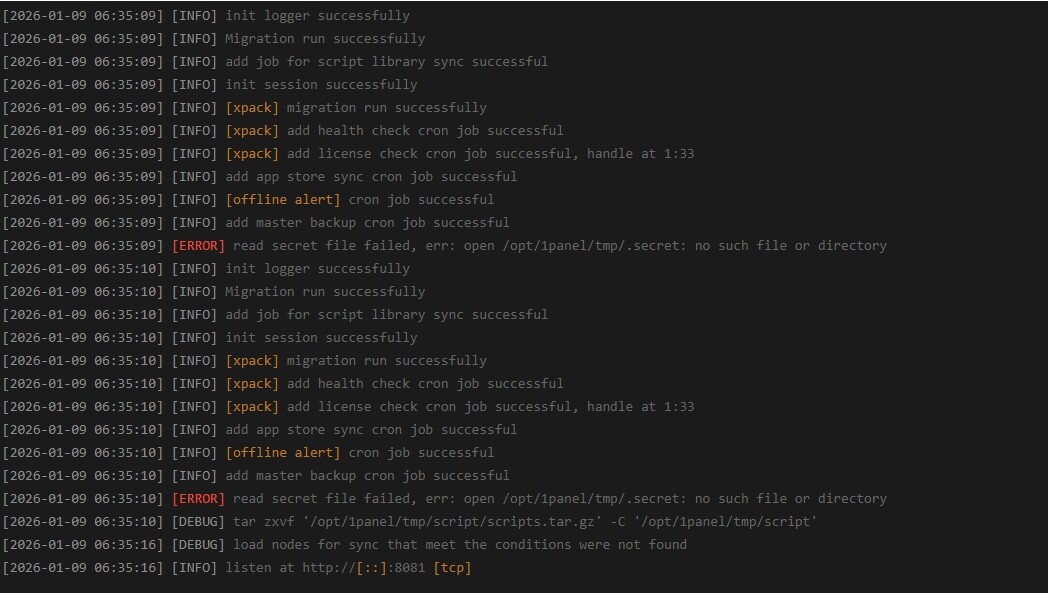Click the [offline alert] tag at 06:35:10
The width and height of the screenshot is (1048, 593).
(x=283, y=453)
